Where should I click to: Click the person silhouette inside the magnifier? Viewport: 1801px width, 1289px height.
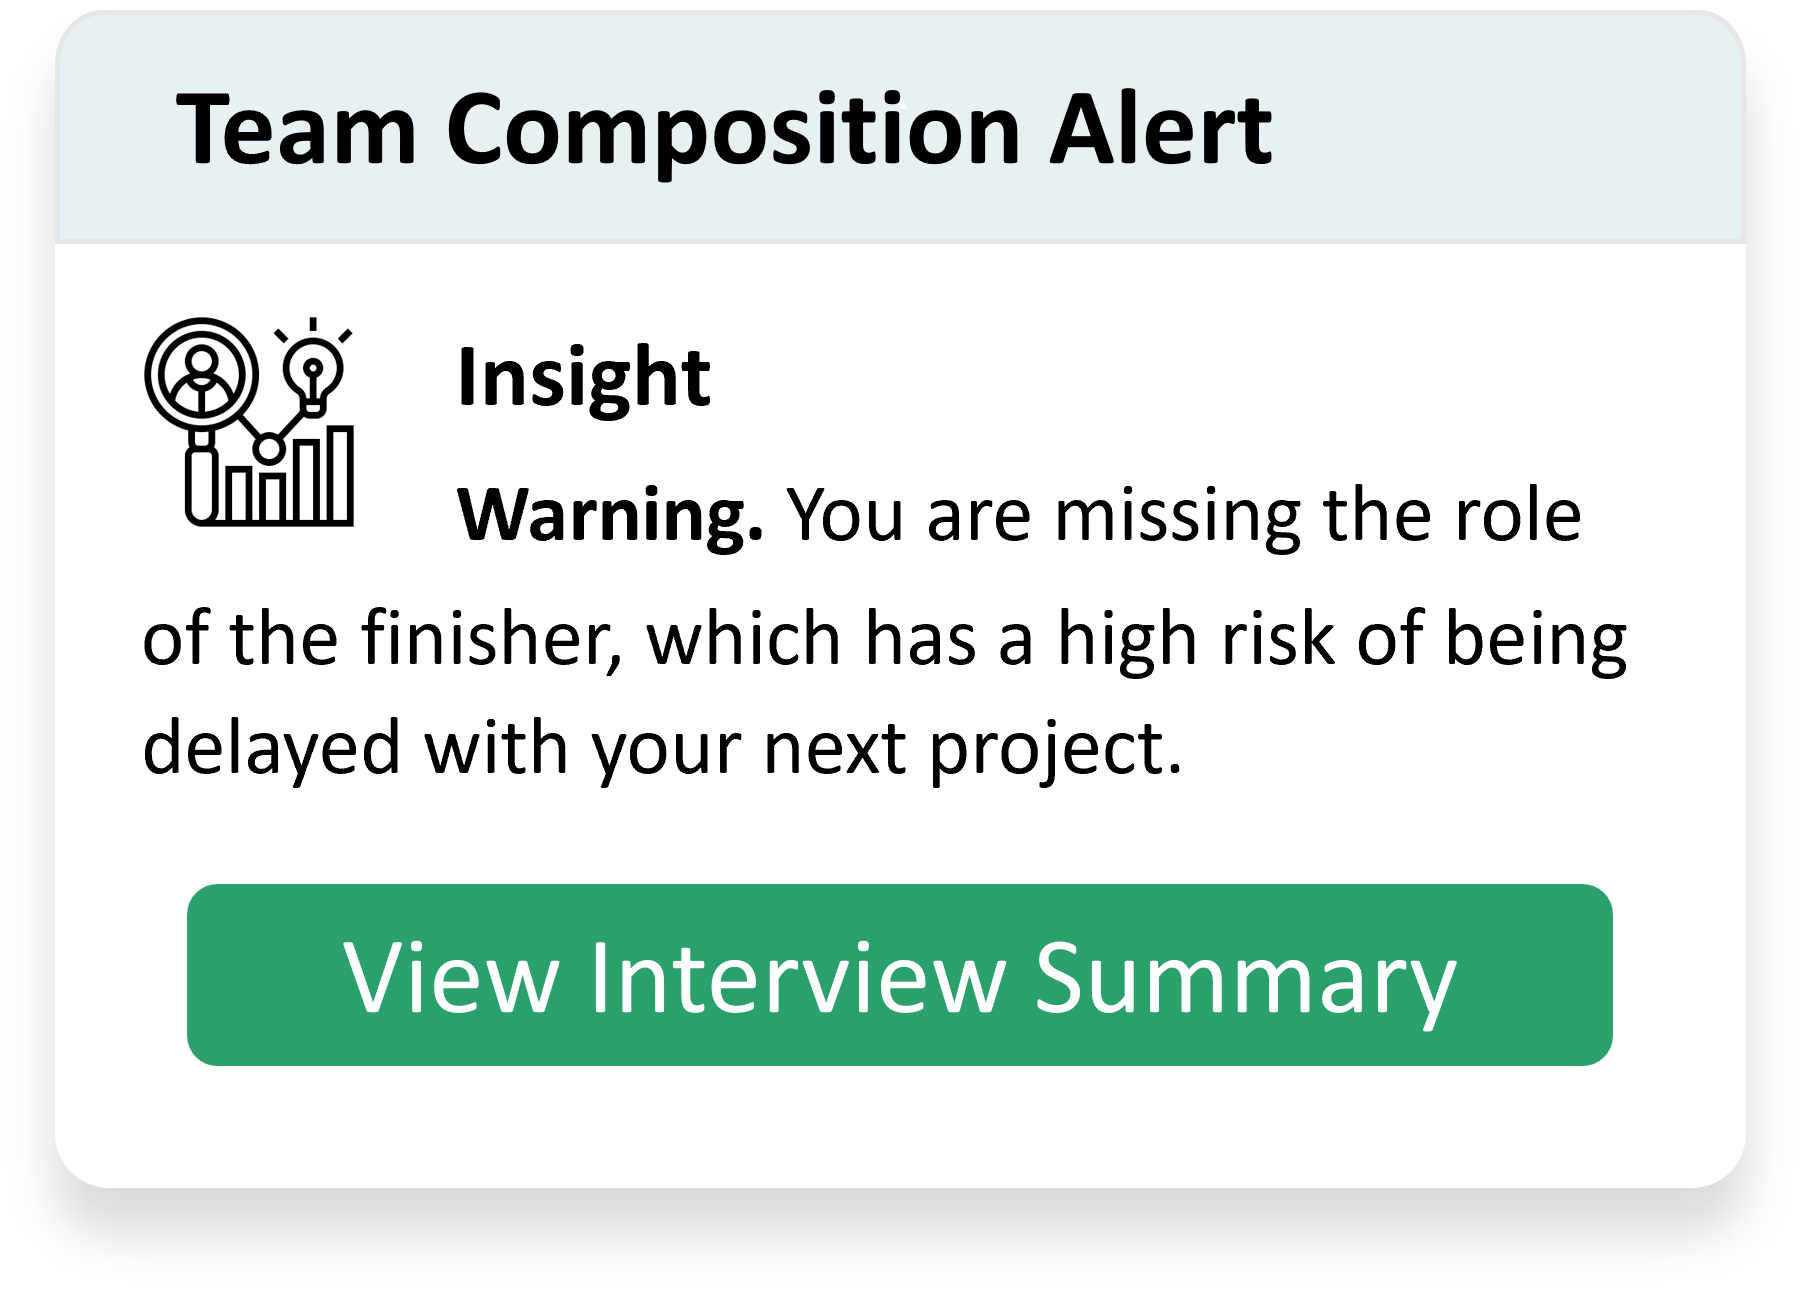tap(202, 376)
